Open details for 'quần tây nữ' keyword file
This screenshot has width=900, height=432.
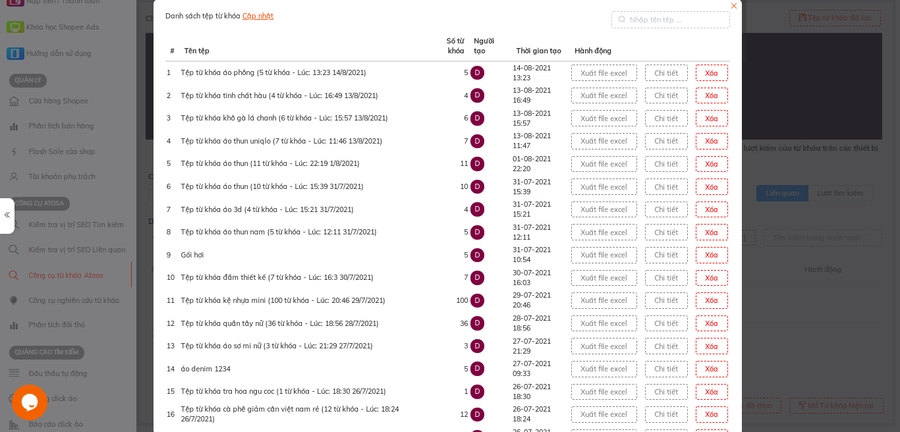(x=665, y=323)
